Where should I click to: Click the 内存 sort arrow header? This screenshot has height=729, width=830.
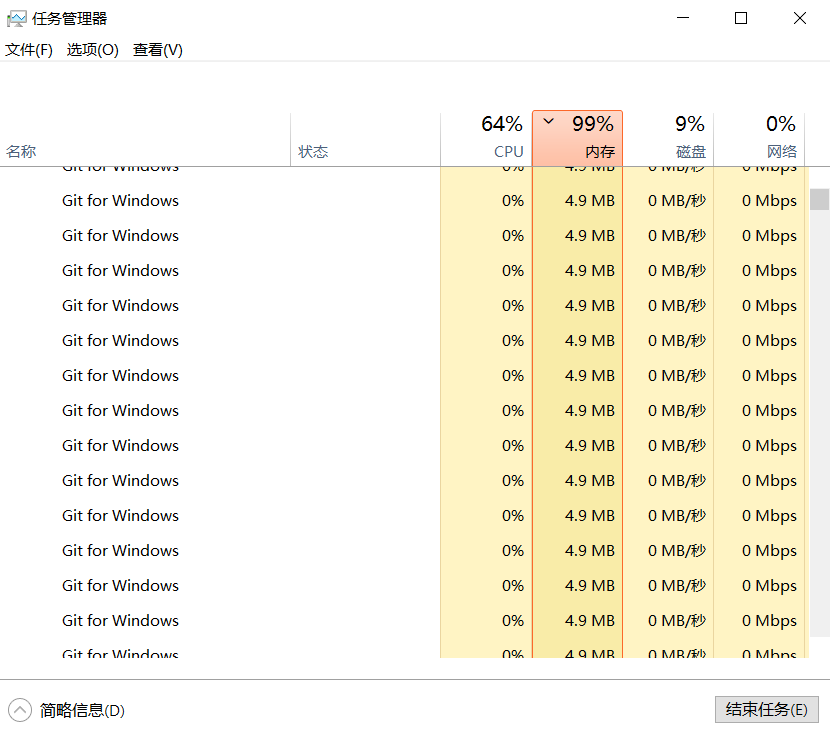point(578,139)
